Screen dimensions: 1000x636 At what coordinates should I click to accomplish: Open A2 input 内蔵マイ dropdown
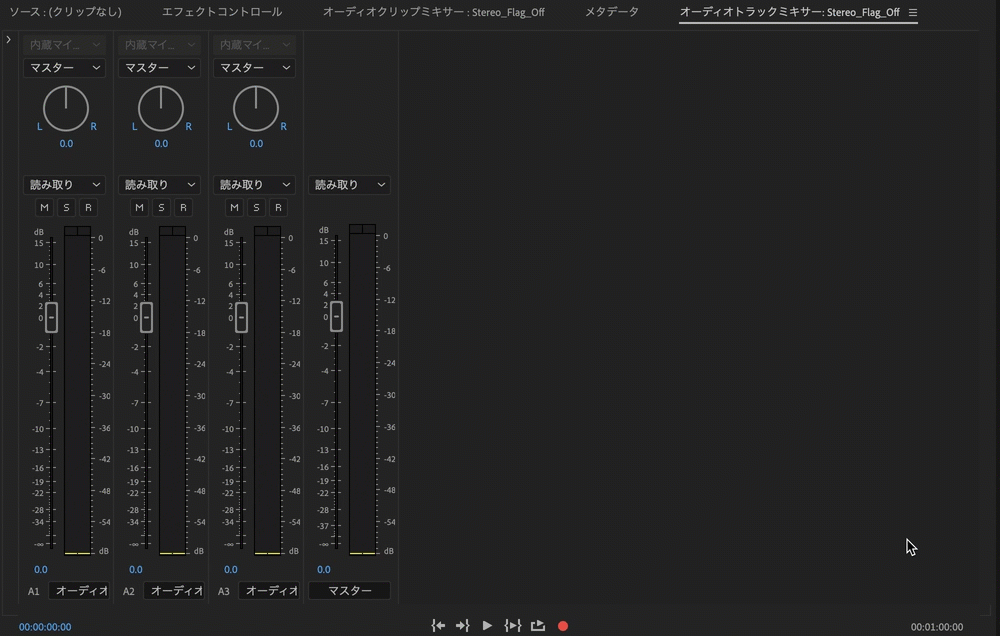(x=159, y=45)
